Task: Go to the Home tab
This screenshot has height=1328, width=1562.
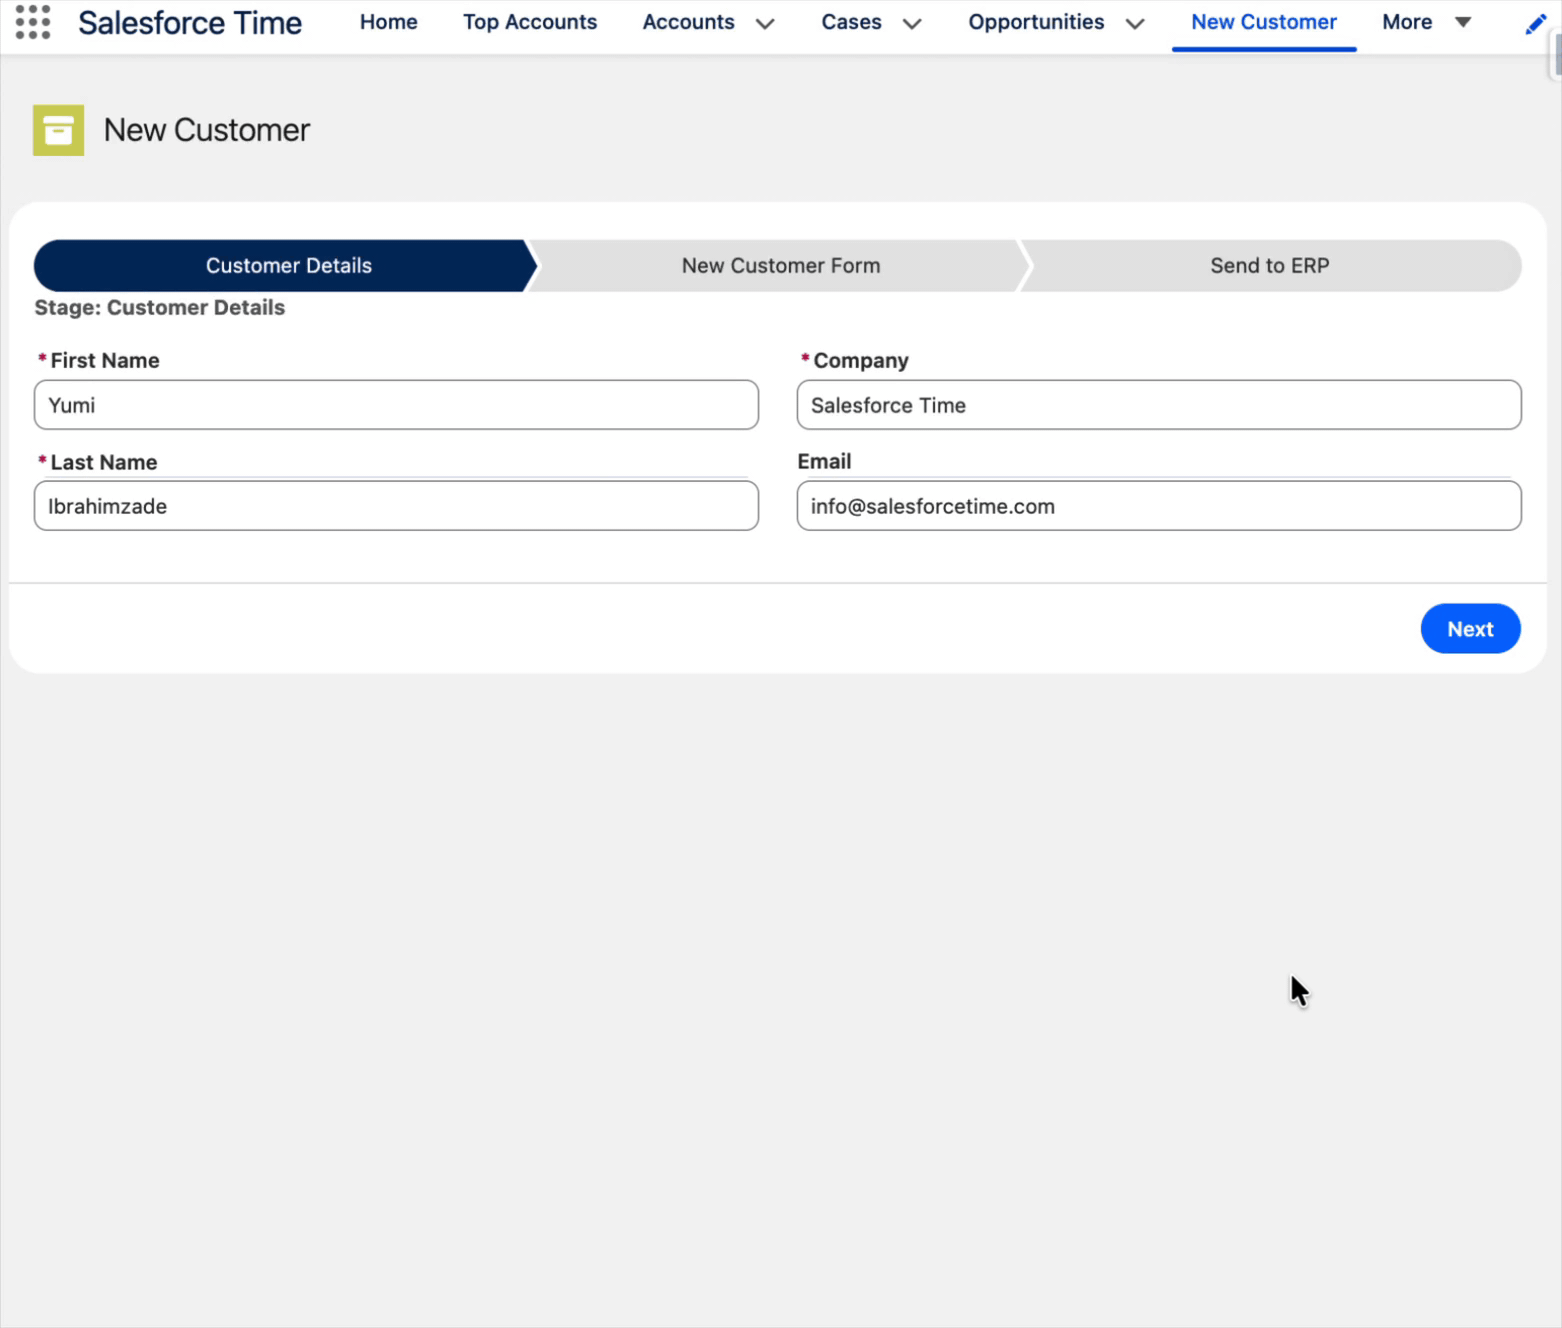Action: click(x=388, y=22)
